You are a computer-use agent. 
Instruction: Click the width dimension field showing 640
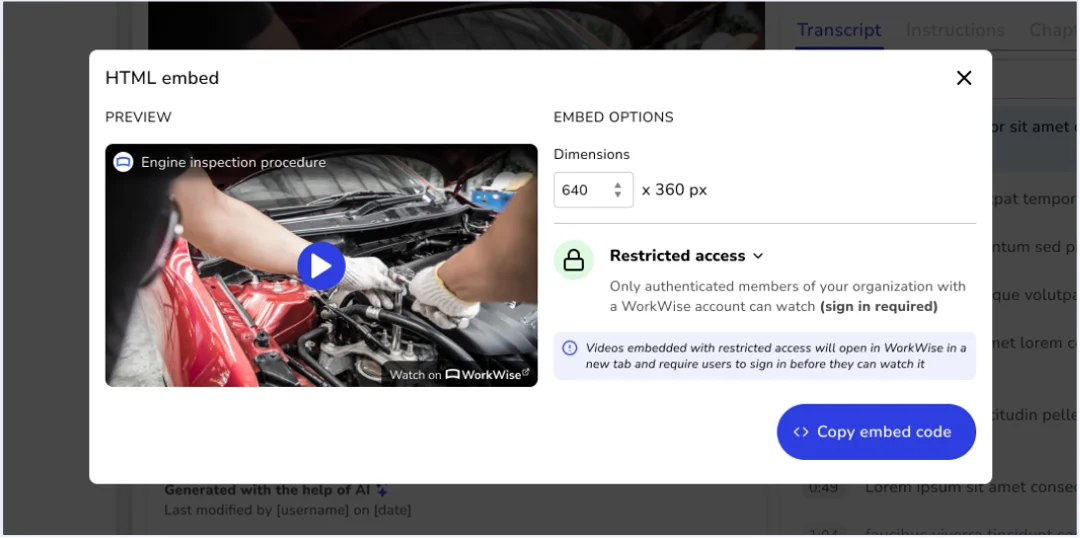coord(593,190)
